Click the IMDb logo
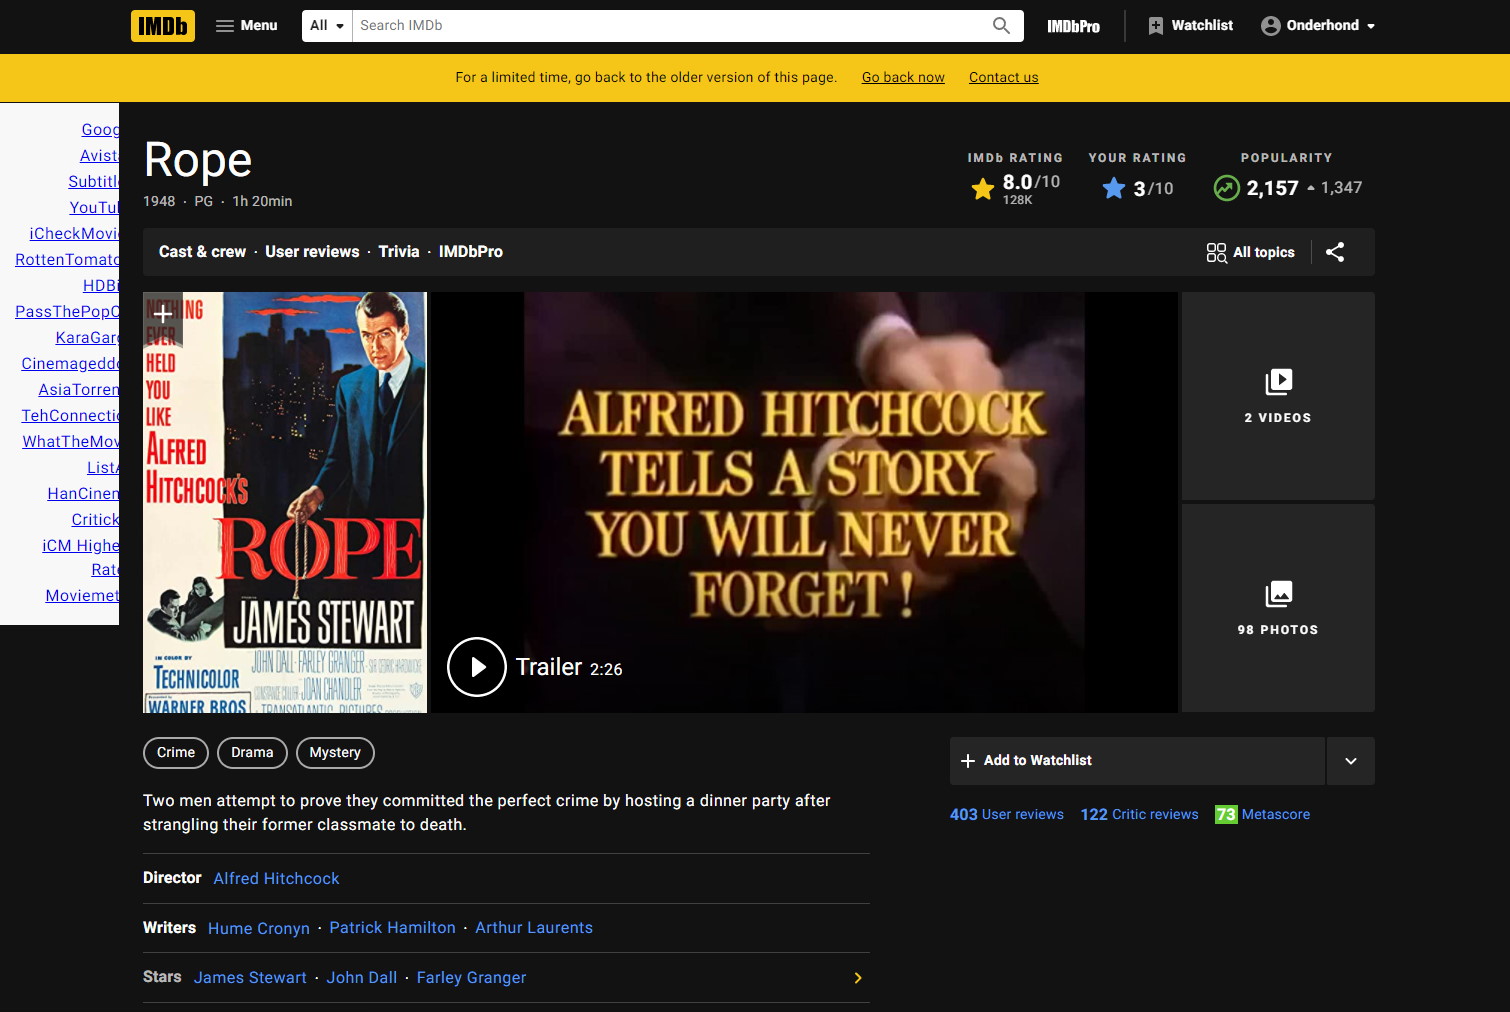 [163, 26]
